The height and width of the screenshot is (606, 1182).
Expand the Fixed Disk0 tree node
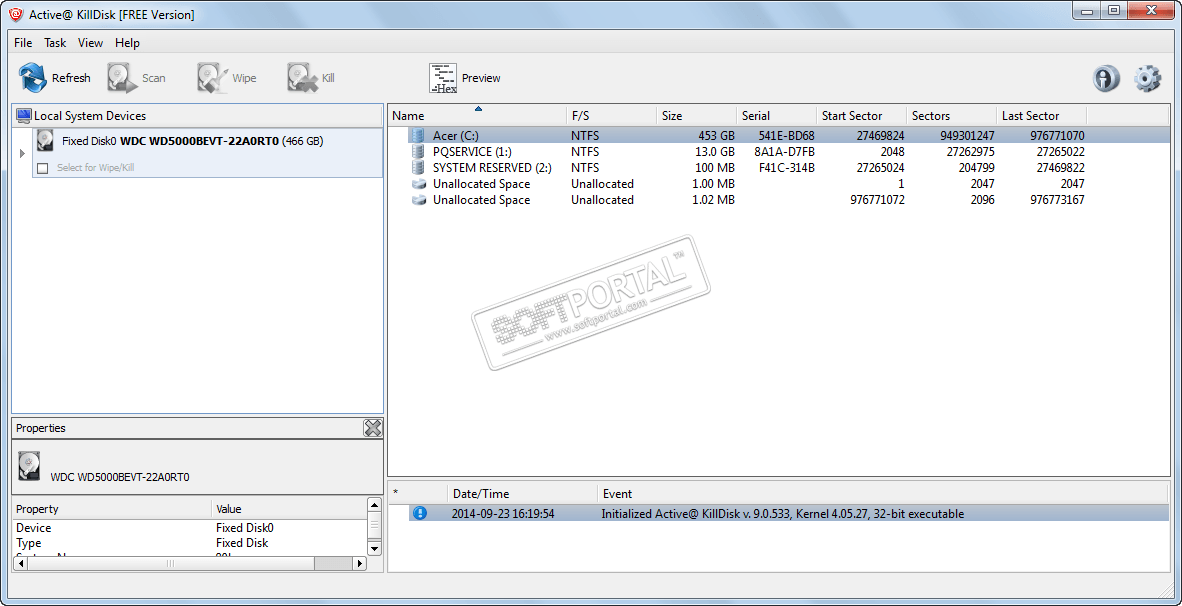(21, 153)
